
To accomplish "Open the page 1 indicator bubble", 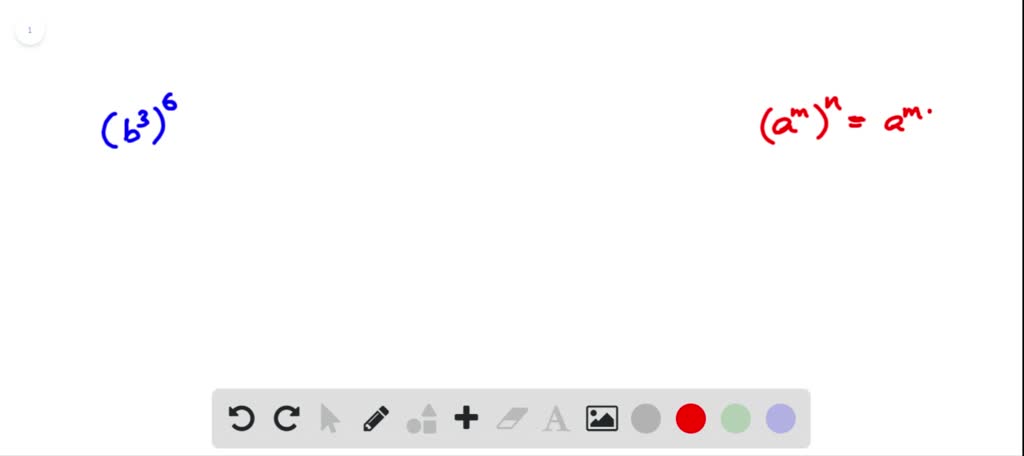I will [x=29, y=30].
